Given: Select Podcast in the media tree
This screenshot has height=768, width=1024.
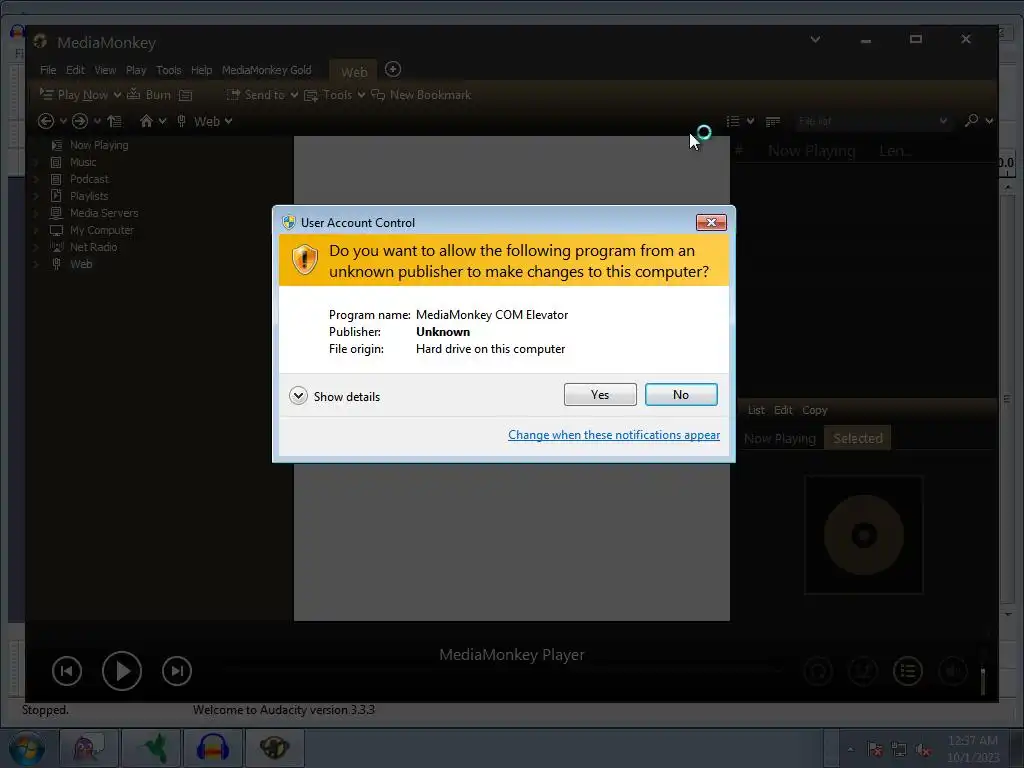Looking at the screenshot, I should pos(89,179).
